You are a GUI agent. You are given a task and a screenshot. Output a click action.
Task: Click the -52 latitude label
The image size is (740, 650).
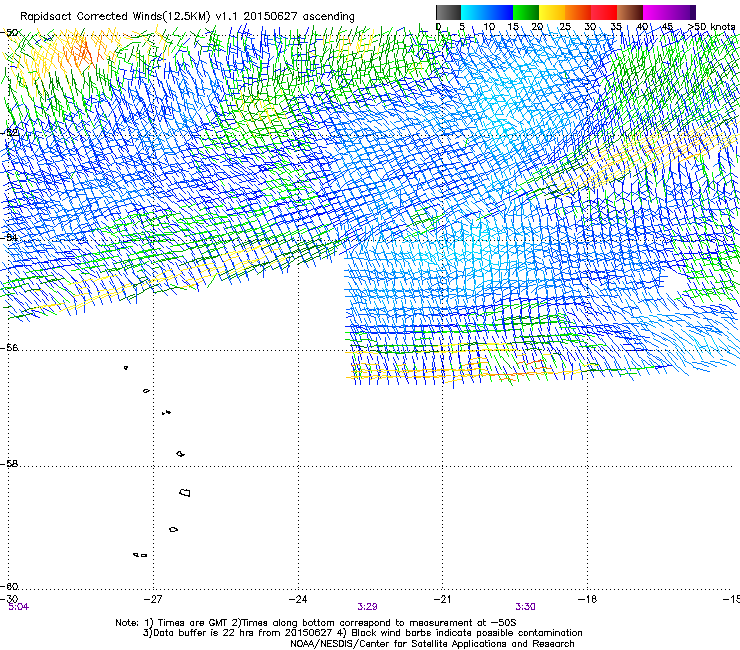[9, 132]
